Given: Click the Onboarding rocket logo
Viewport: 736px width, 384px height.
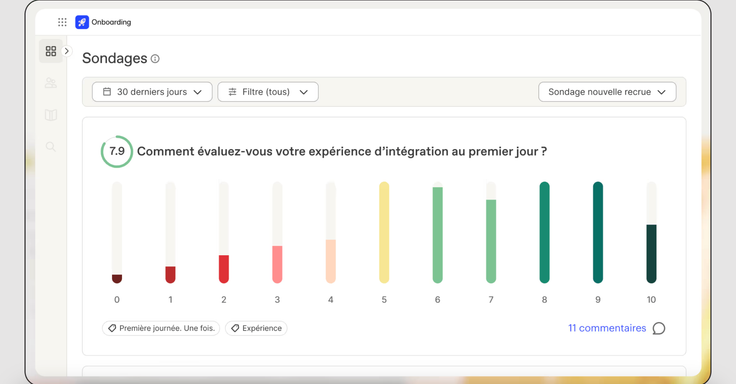Looking at the screenshot, I should pos(82,22).
